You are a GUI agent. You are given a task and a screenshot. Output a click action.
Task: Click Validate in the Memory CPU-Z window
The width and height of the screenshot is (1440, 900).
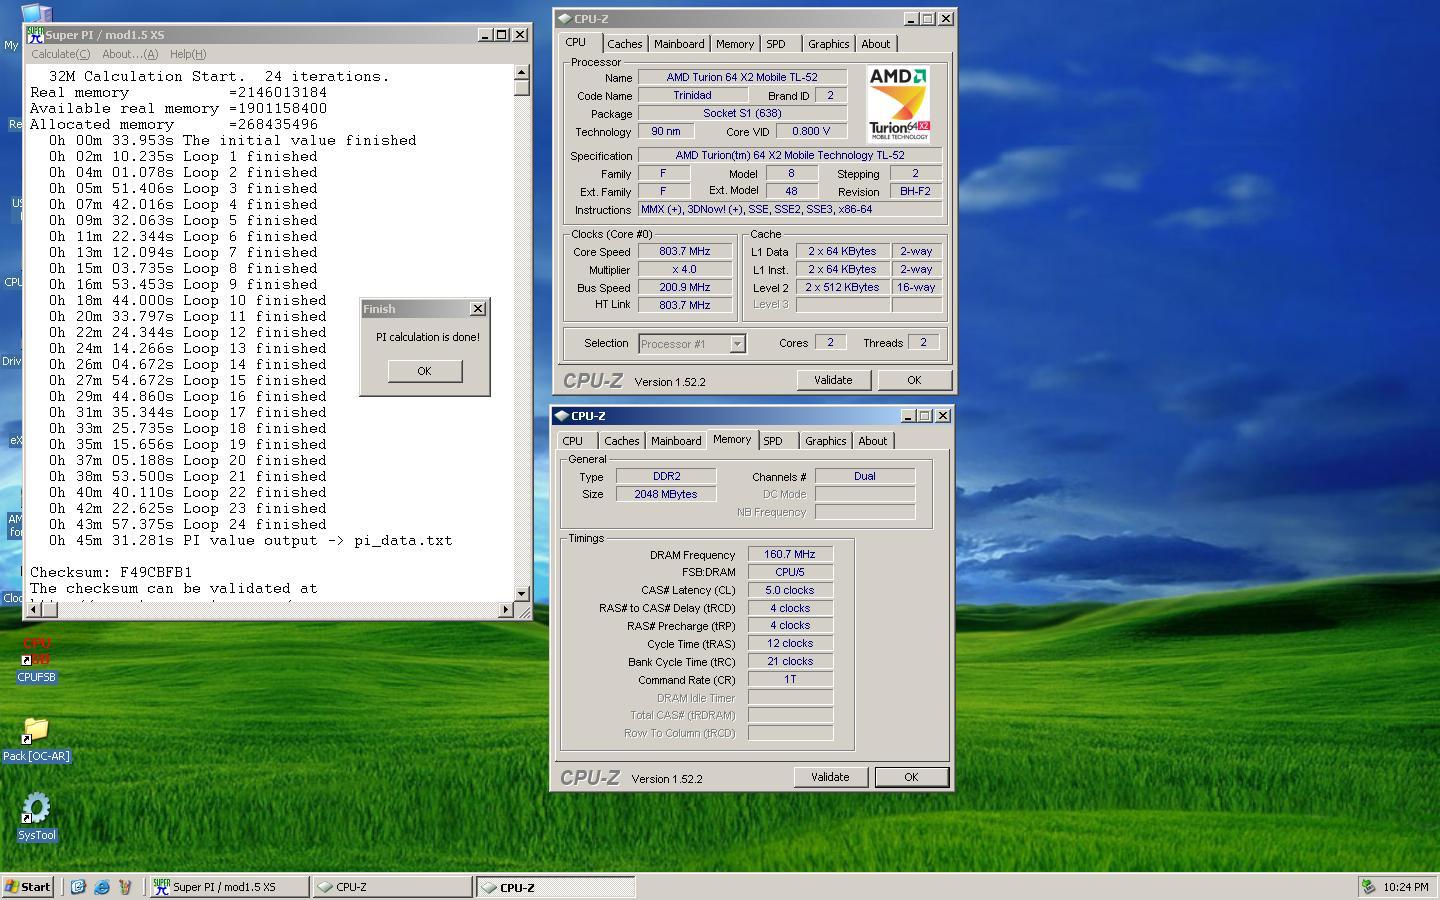pos(830,777)
